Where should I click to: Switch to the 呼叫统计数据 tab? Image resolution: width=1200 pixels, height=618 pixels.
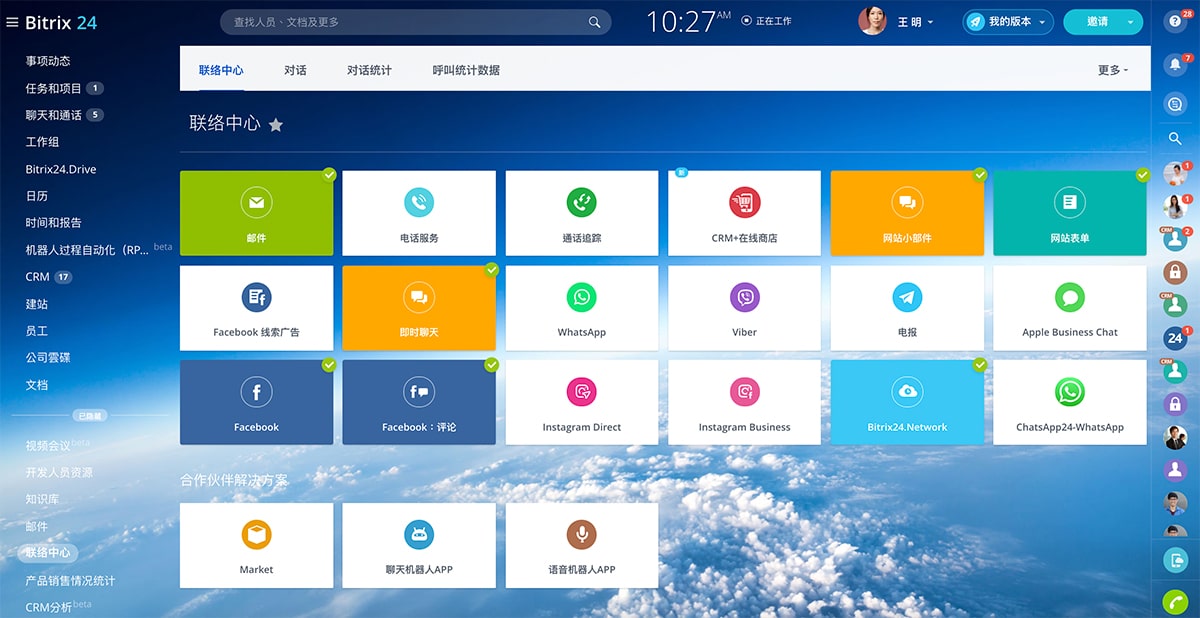pos(466,70)
